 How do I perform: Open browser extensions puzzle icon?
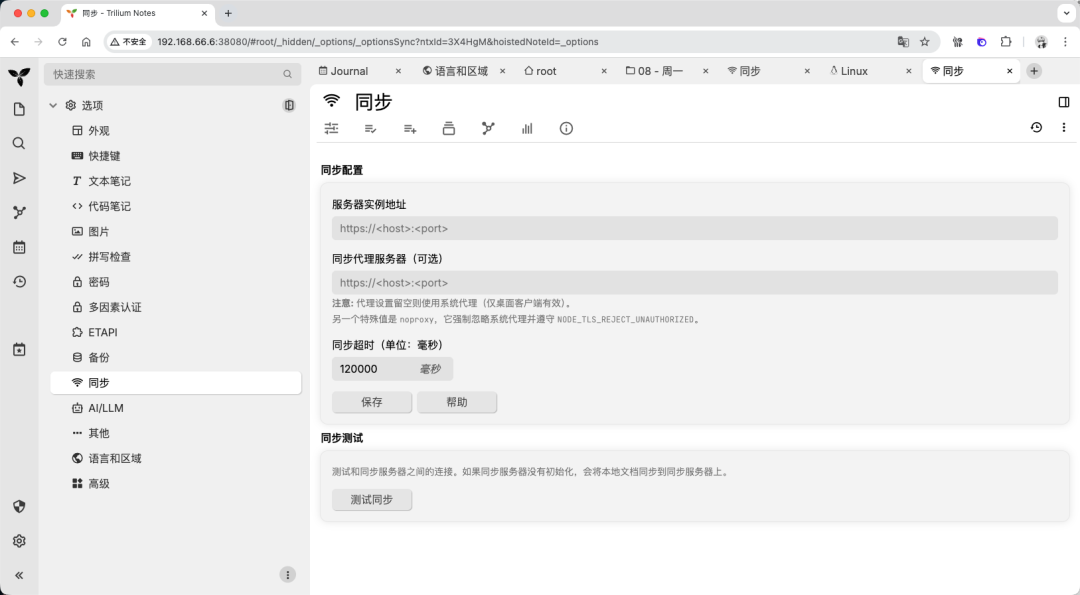coord(1006,41)
